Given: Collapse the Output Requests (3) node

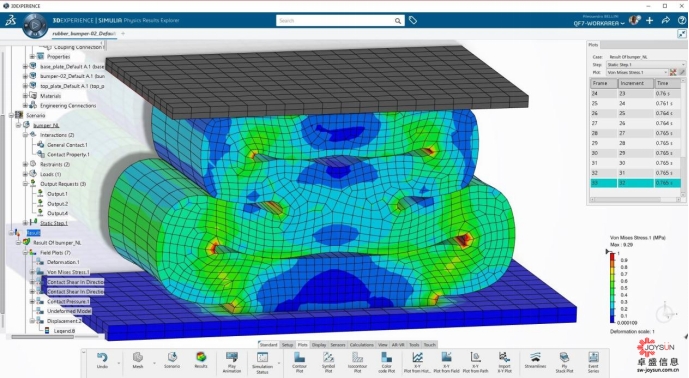Looking at the screenshot, I should coord(25,184).
